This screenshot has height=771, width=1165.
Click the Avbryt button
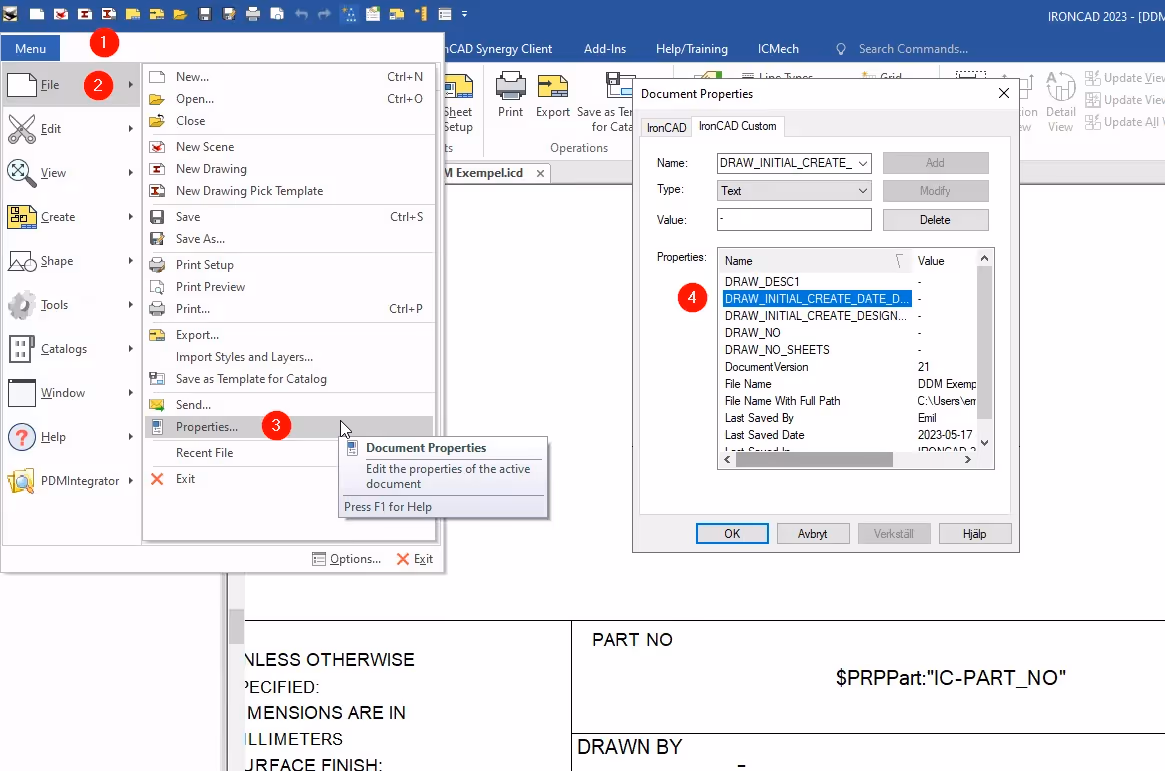coord(813,533)
